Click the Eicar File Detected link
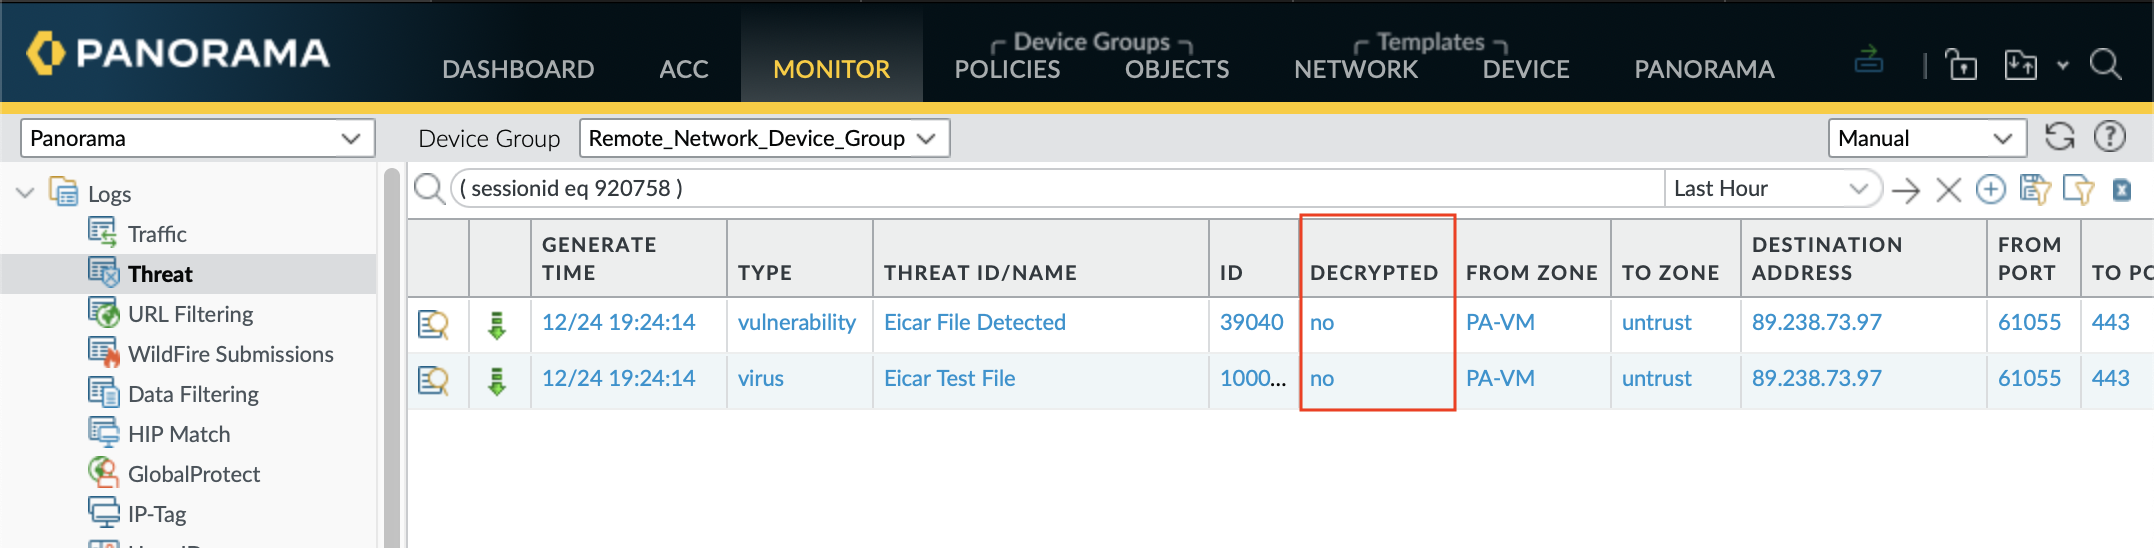Image resolution: width=2154 pixels, height=548 pixels. (x=975, y=322)
